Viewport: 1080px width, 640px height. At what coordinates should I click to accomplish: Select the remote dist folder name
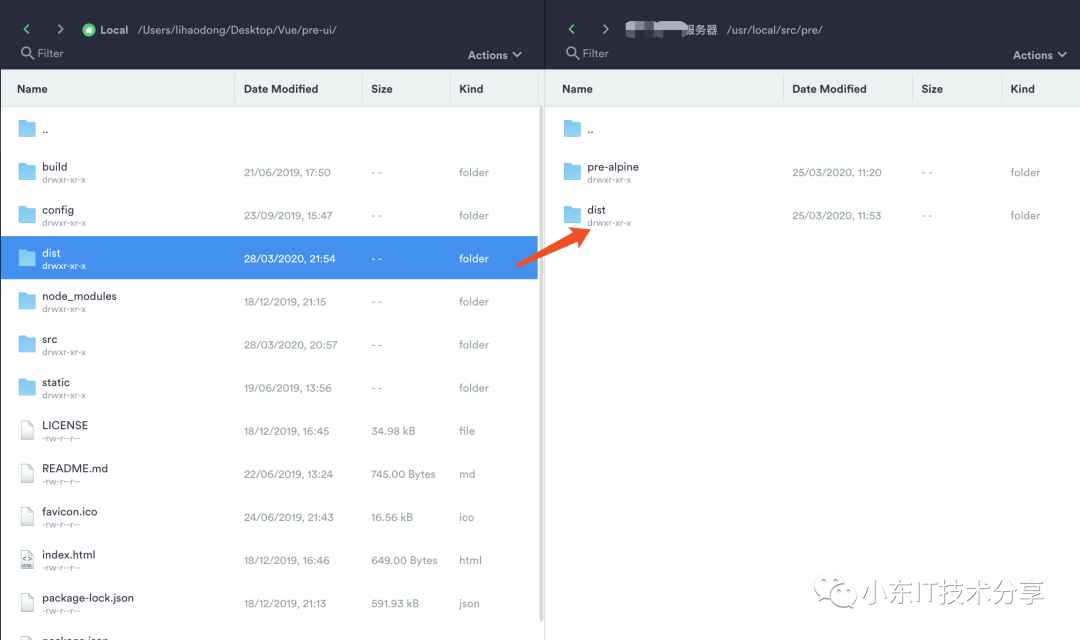click(x=596, y=210)
